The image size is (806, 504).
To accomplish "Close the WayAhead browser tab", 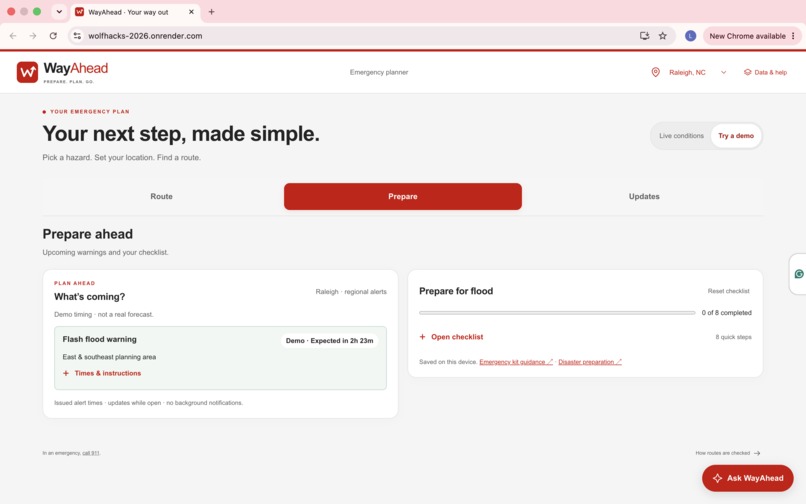I will tap(191, 12).
